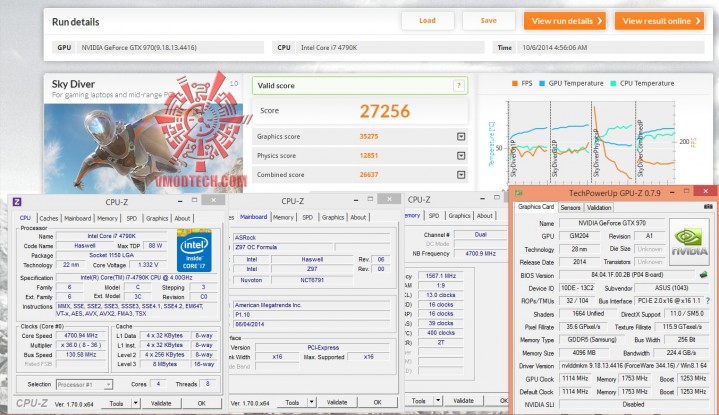The height and width of the screenshot is (415, 719).
Task: Expand the Combined score details
Action: [x=461, y=175]
